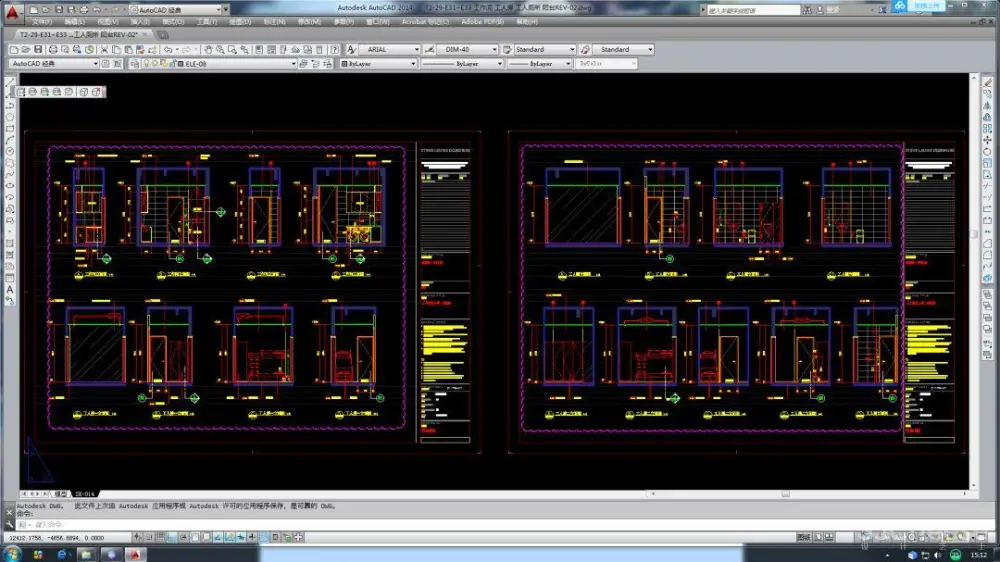Click the new drawing icon in standard toolbar
This screenshot has width=1000, height=562.
coord(15,49)
